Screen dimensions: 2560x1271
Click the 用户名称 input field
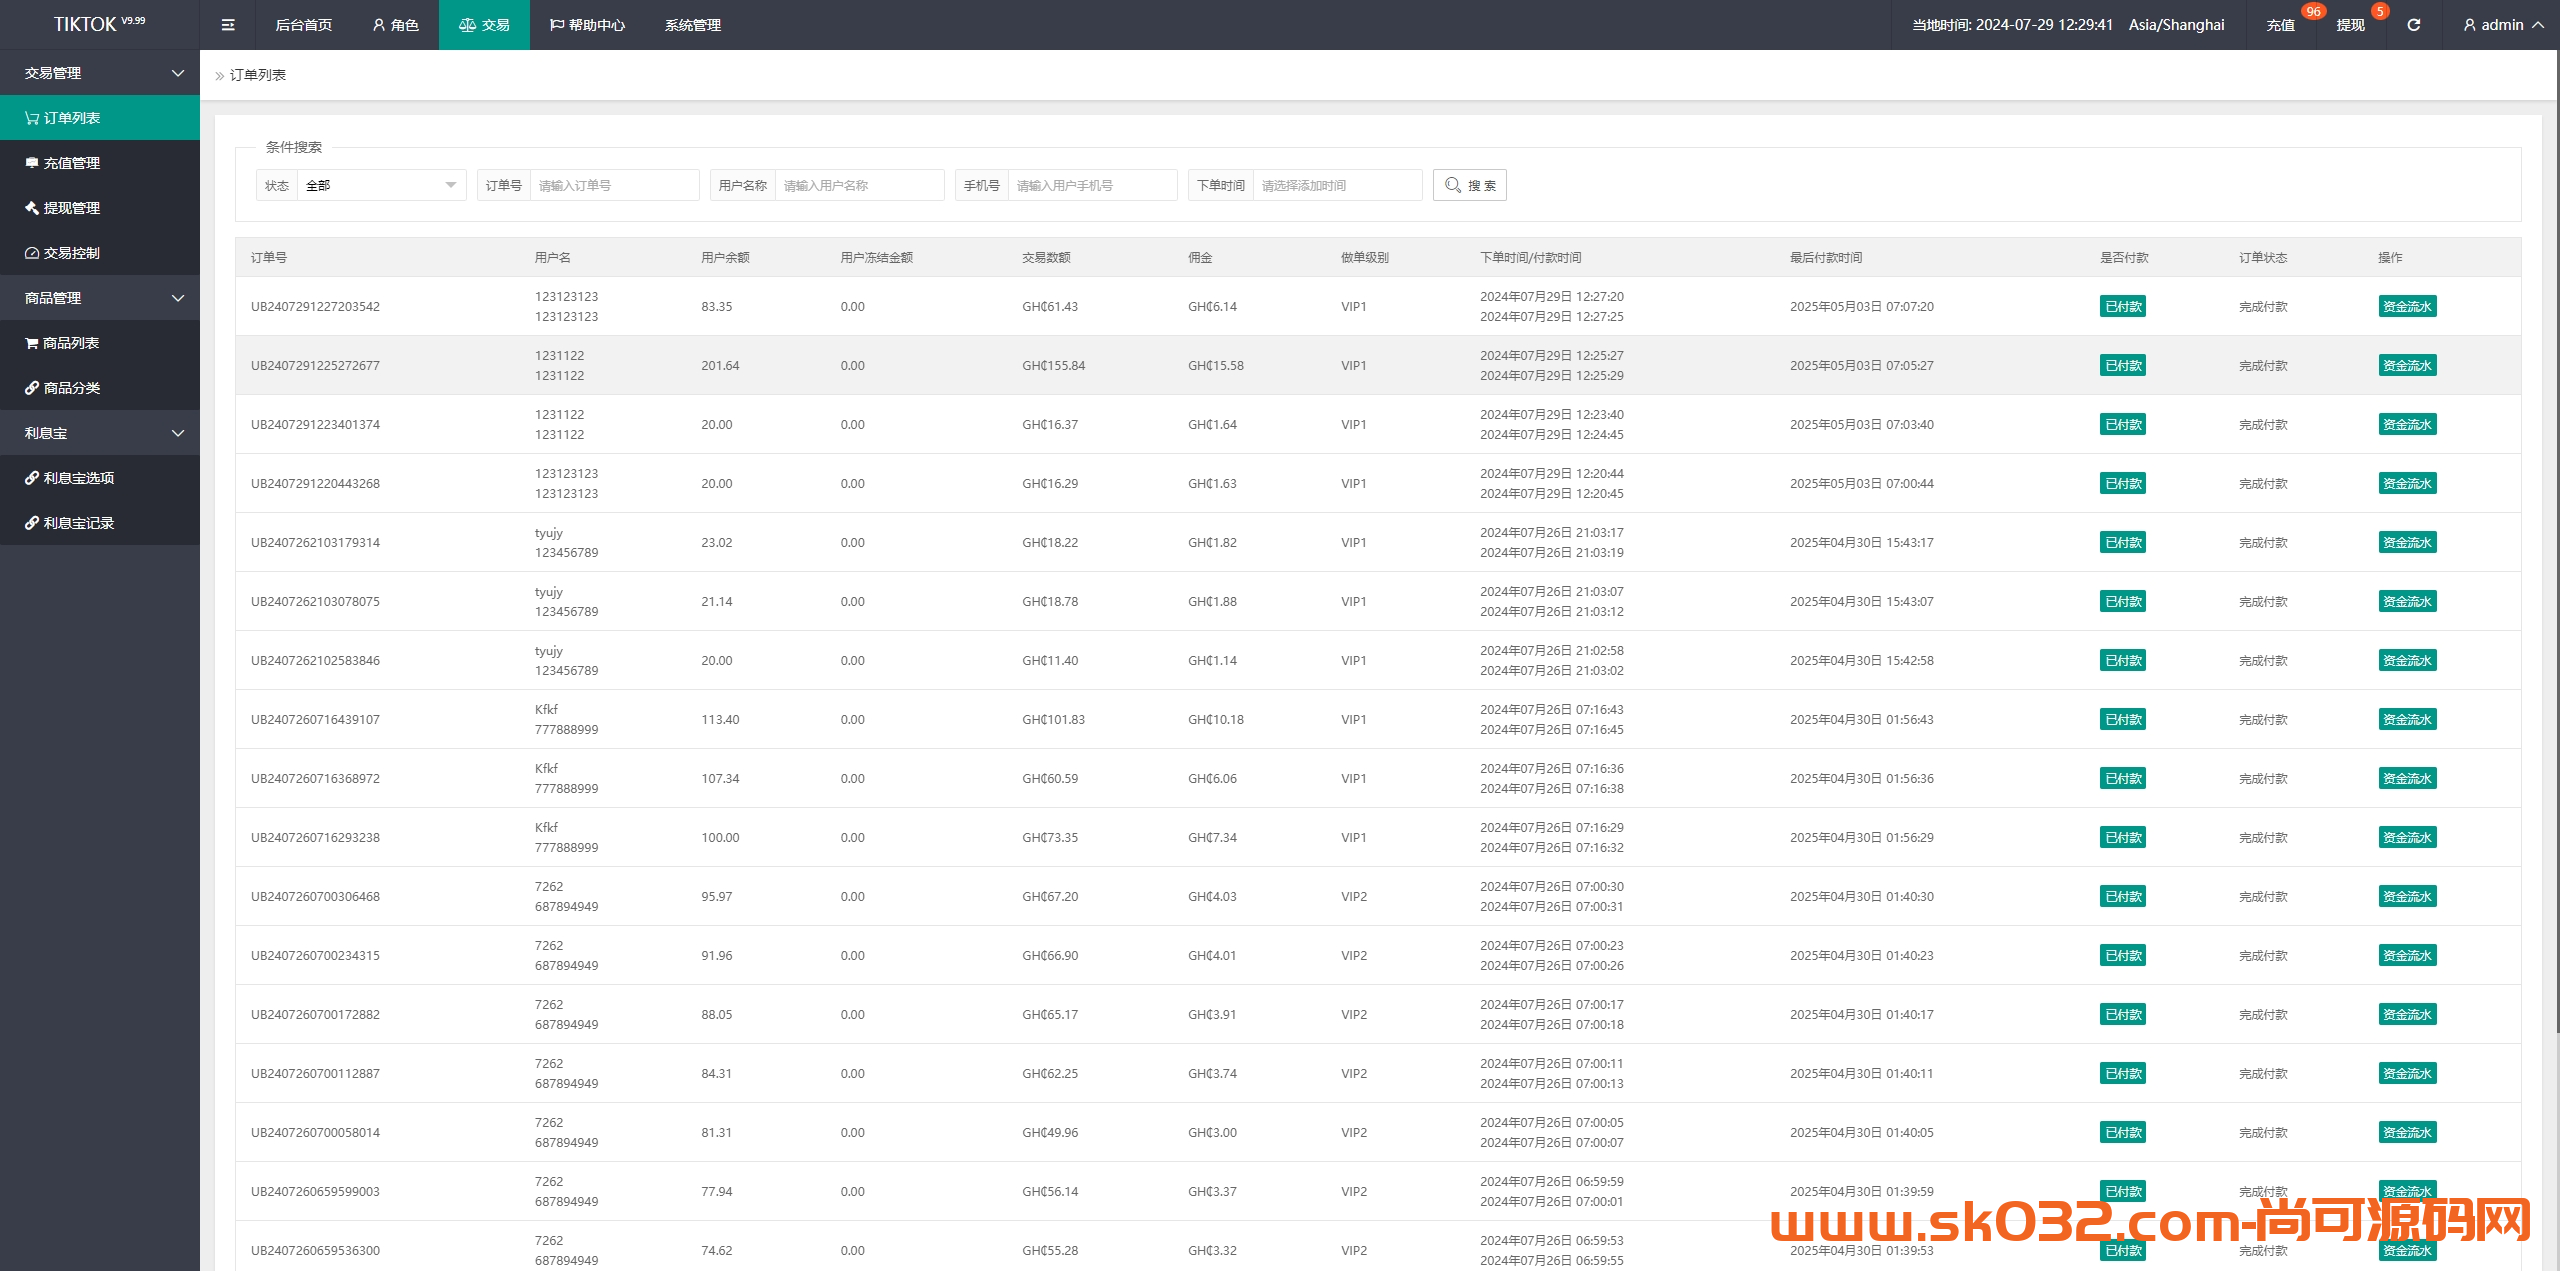tap(859, 185)
